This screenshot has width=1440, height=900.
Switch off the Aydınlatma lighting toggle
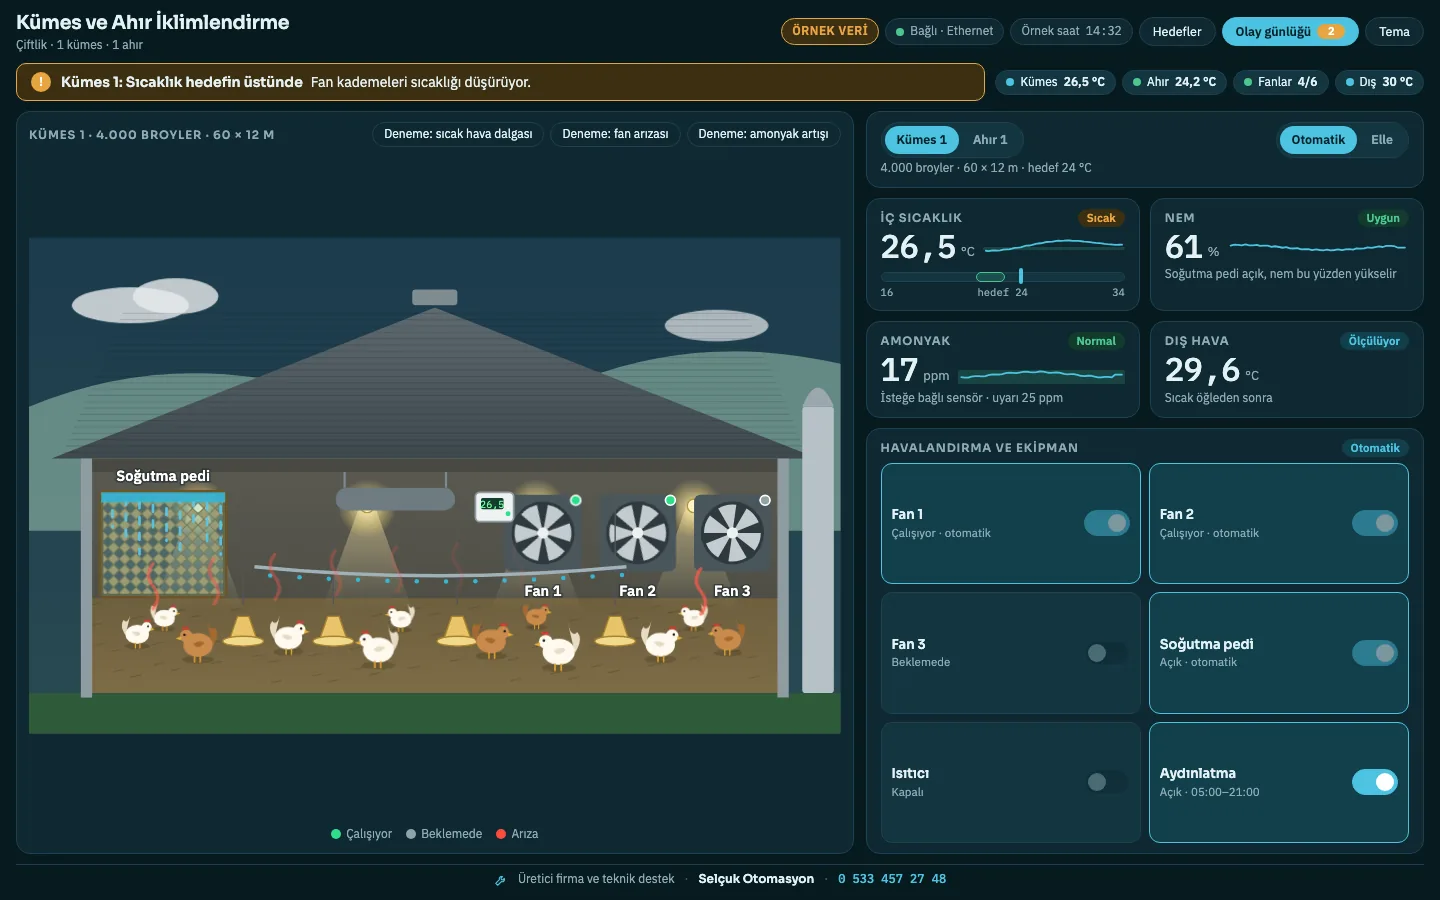coord(1375,782)
